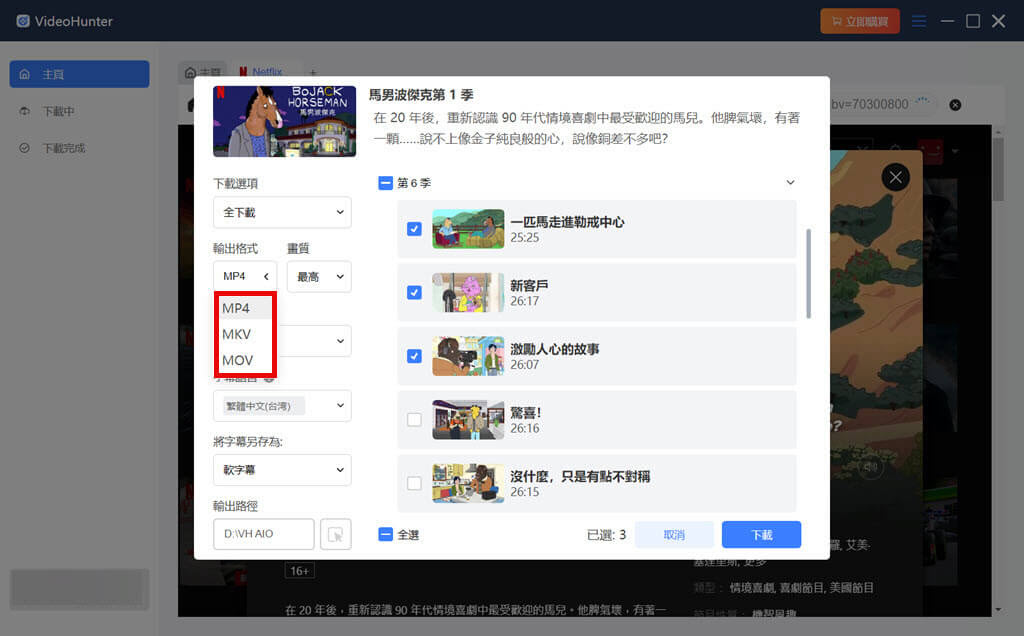Open the 最高 quality dropdown
The image size is (1024, 636).
click(318, 276)
